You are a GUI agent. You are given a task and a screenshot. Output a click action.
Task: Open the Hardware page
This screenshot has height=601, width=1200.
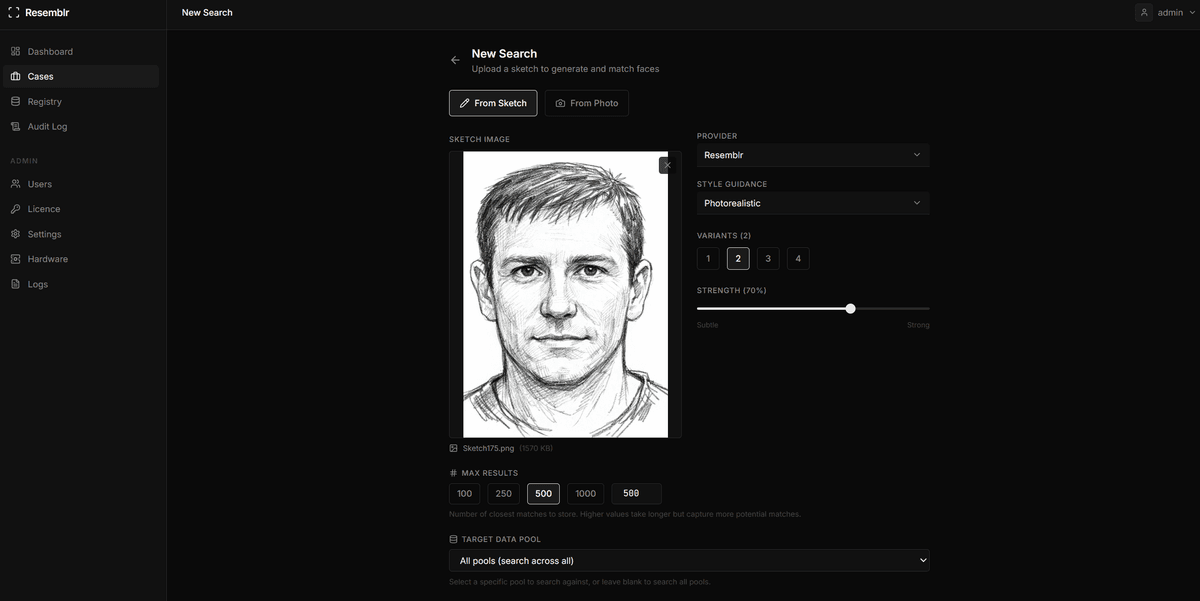tap(47, 259)
